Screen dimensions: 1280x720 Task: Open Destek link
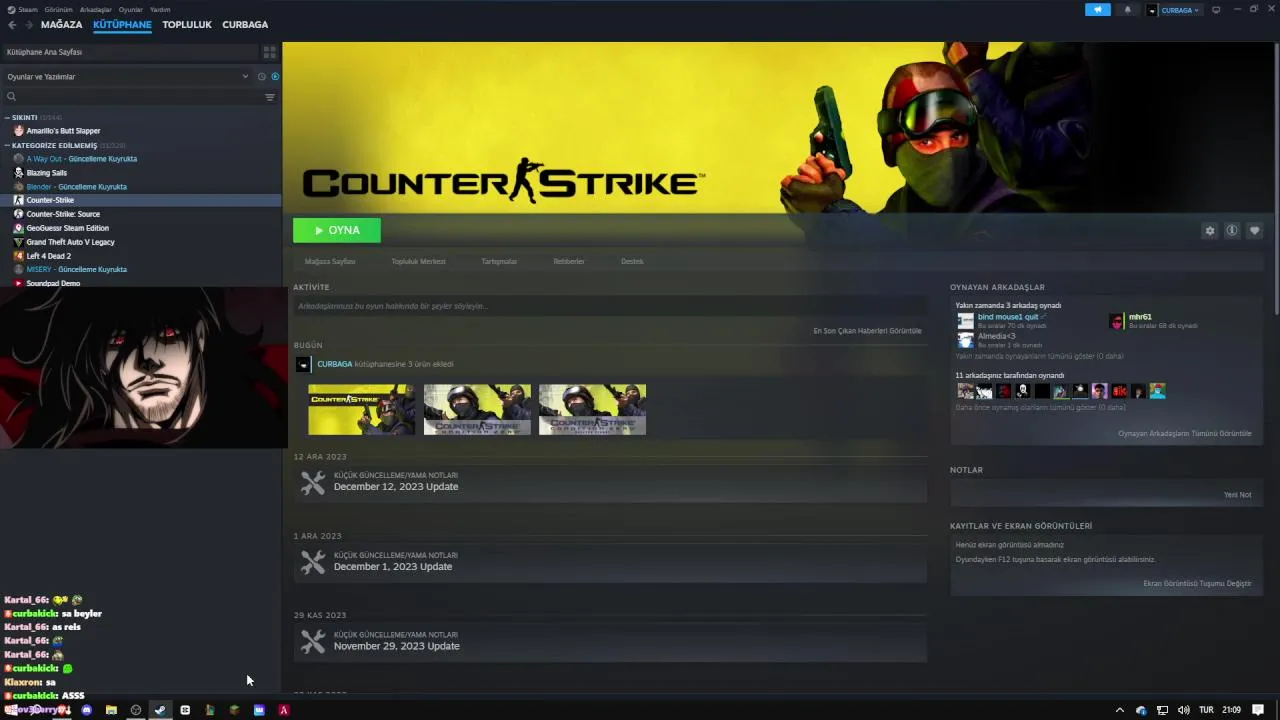[x=632, y=262]
